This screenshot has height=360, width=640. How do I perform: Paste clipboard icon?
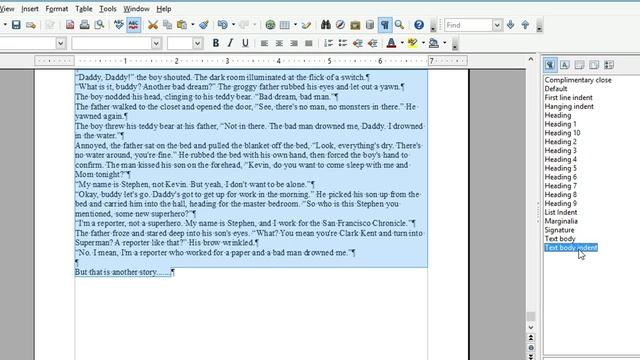pyautogui.click(x=182, y=25)
